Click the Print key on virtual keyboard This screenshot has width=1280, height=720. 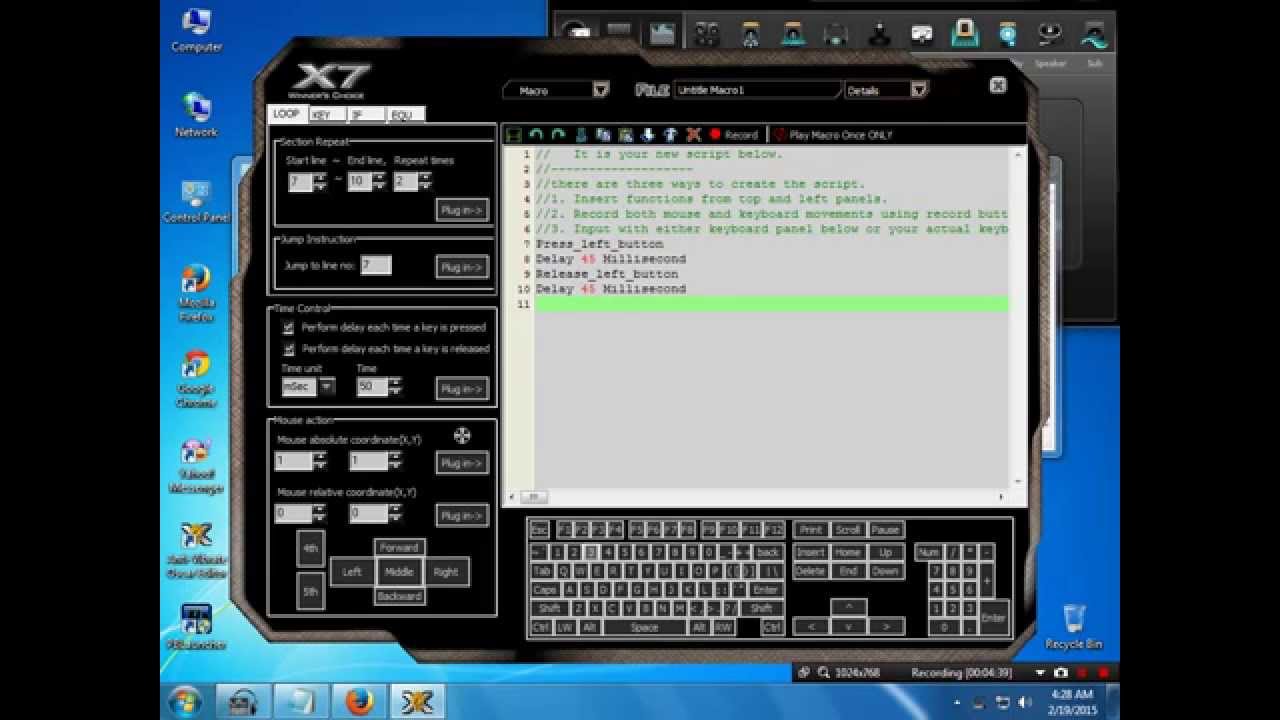point(811,530)
